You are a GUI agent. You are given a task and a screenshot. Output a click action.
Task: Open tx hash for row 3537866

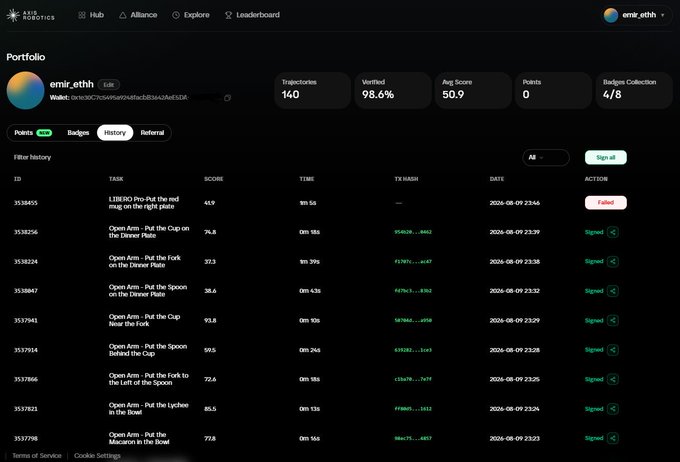pyautogui.click(x=413, y=379)
